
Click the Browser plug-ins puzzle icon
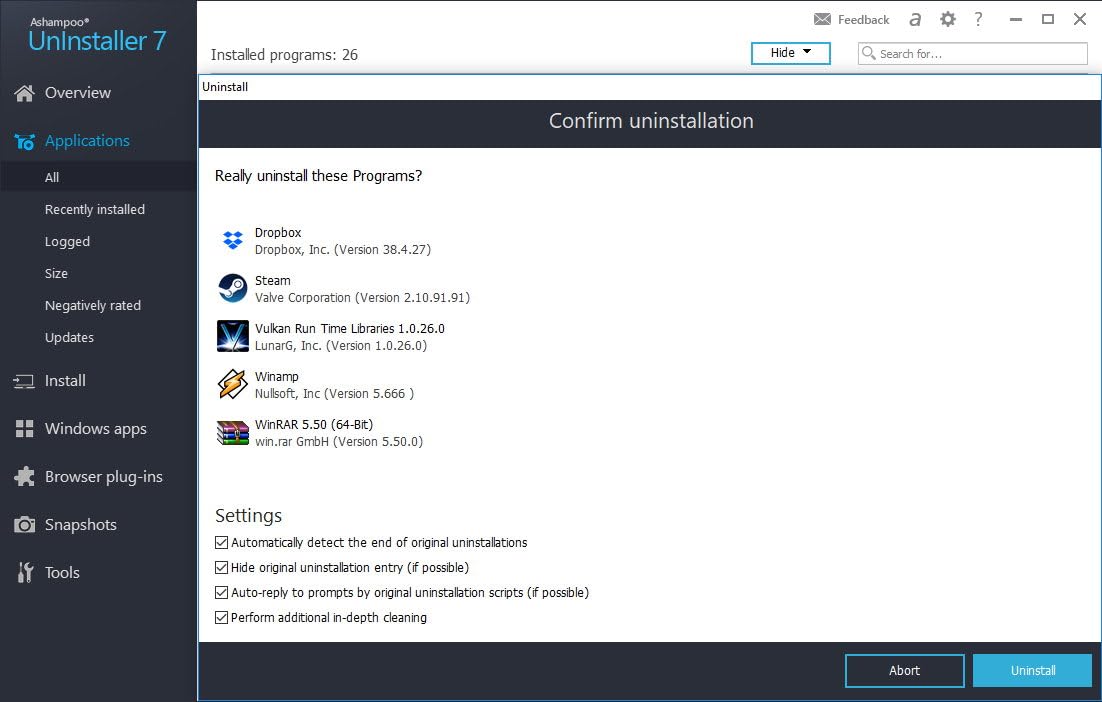point(24,476)
